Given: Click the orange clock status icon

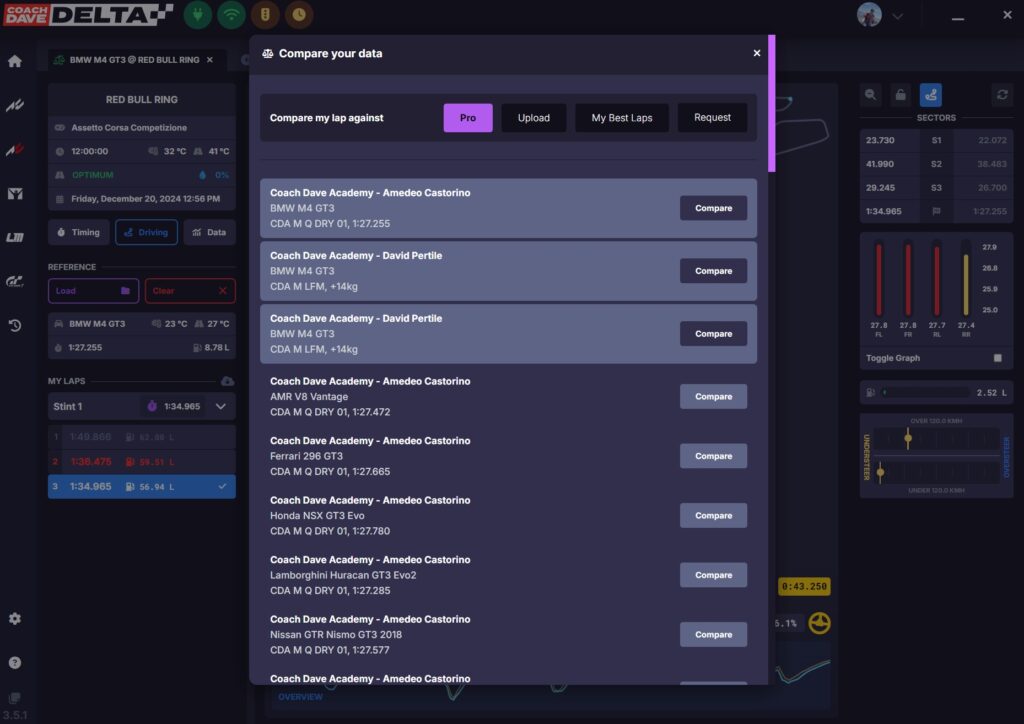Looking at the screenshot, I should tap(298, 15).
